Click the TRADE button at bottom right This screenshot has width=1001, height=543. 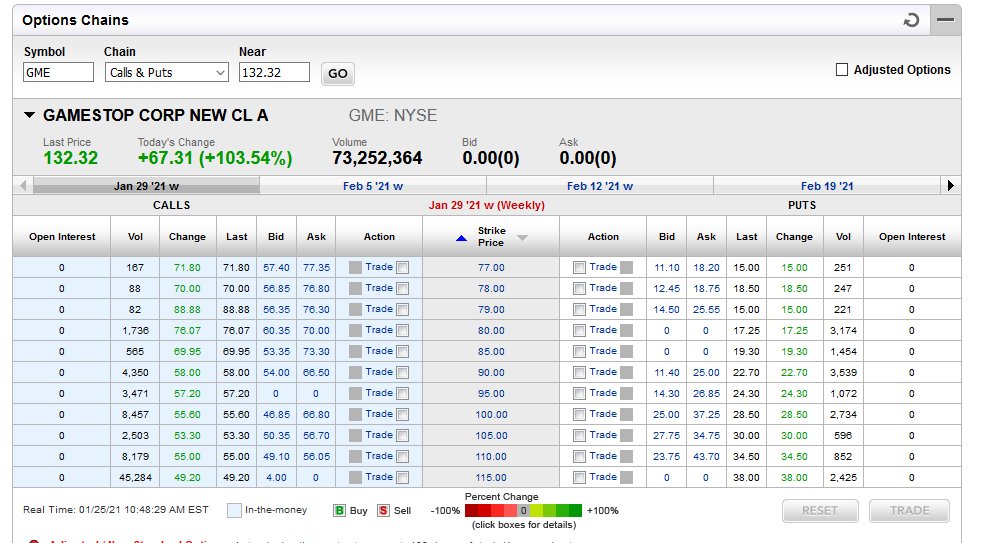tap(910, 510)
